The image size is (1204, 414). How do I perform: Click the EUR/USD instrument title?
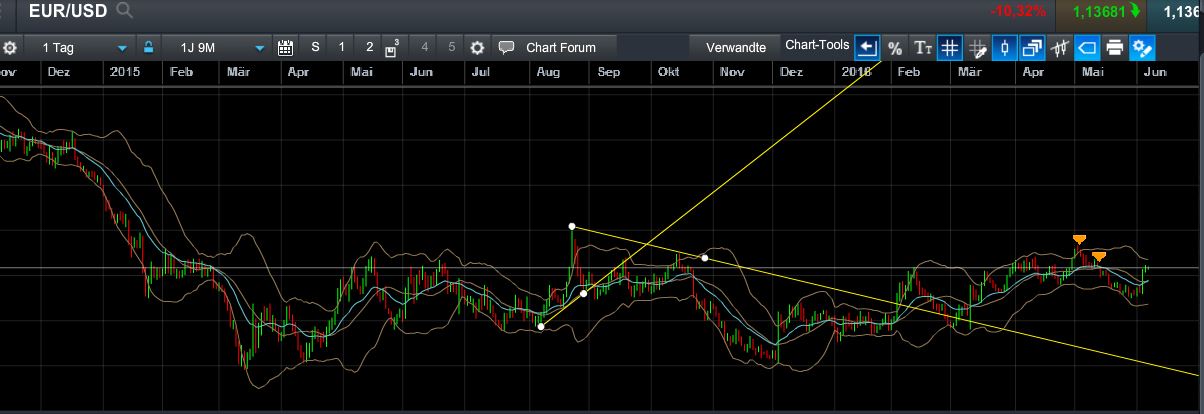tap(69, 12)
